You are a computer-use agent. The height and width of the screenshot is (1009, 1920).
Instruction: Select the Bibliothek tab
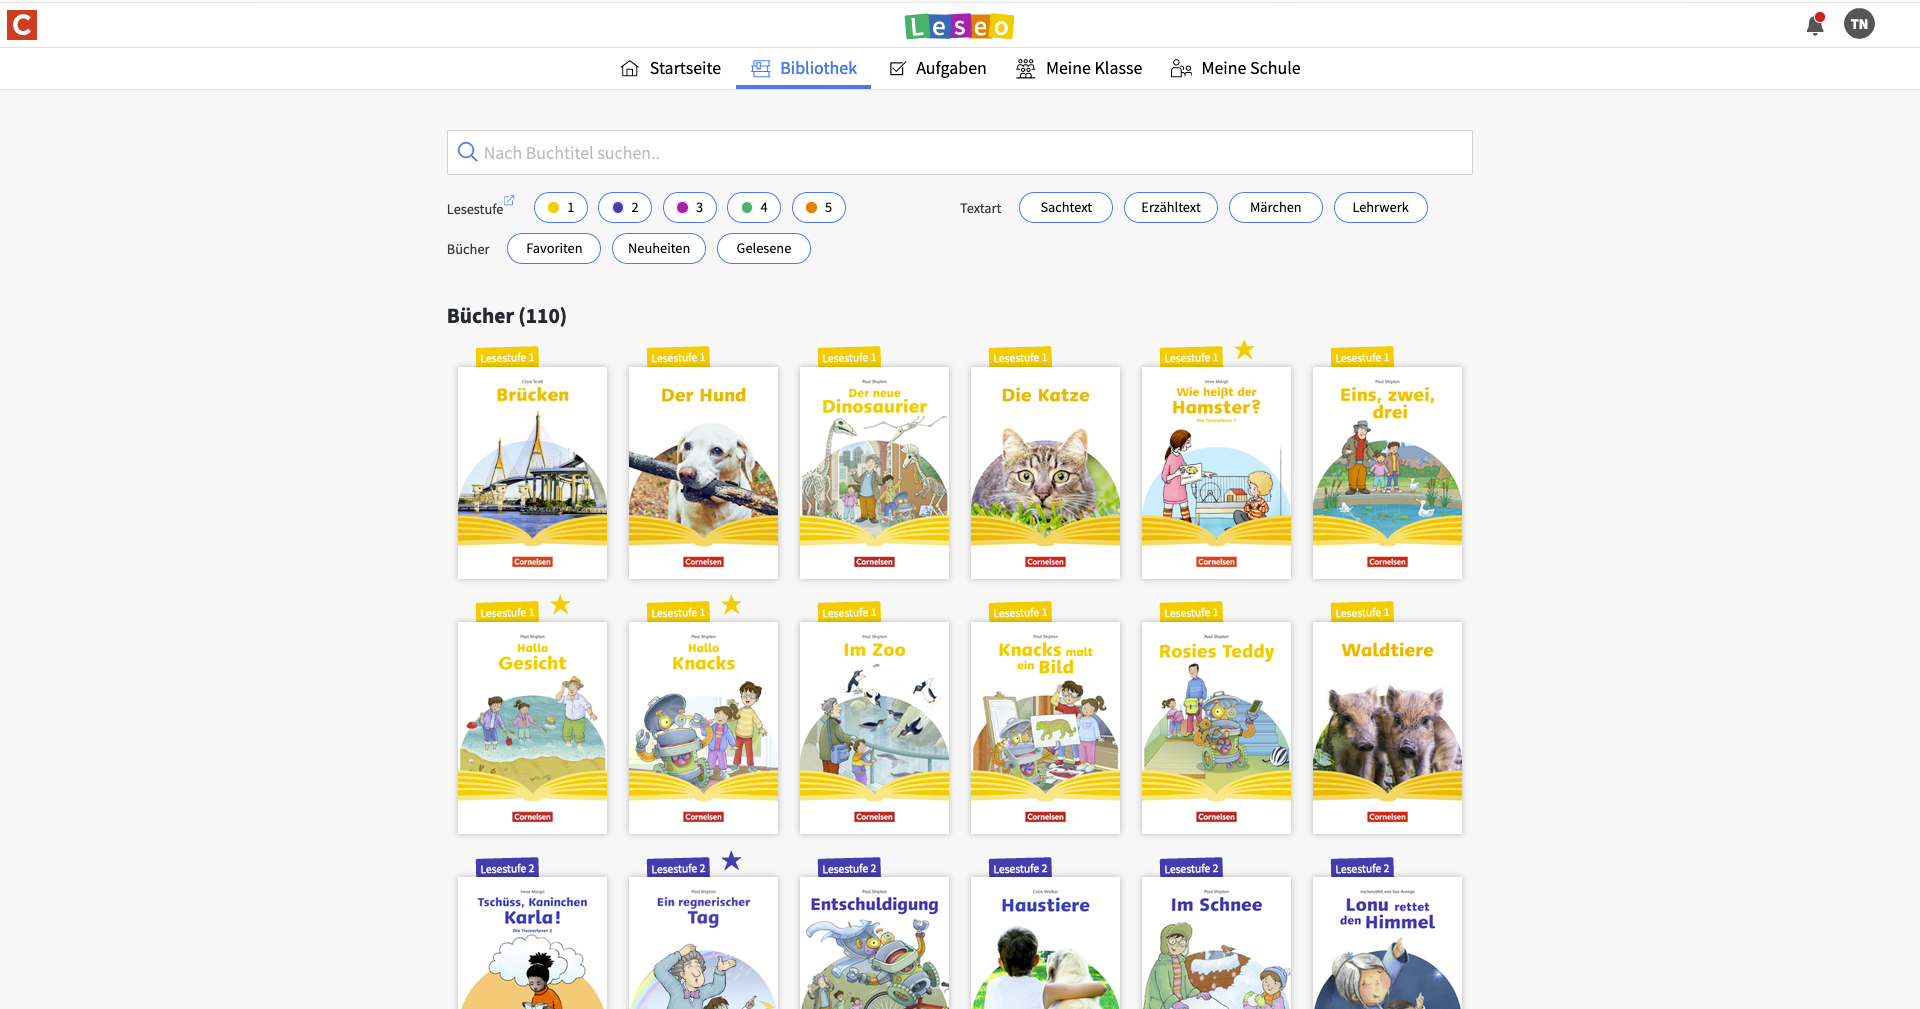pos(804,68)
